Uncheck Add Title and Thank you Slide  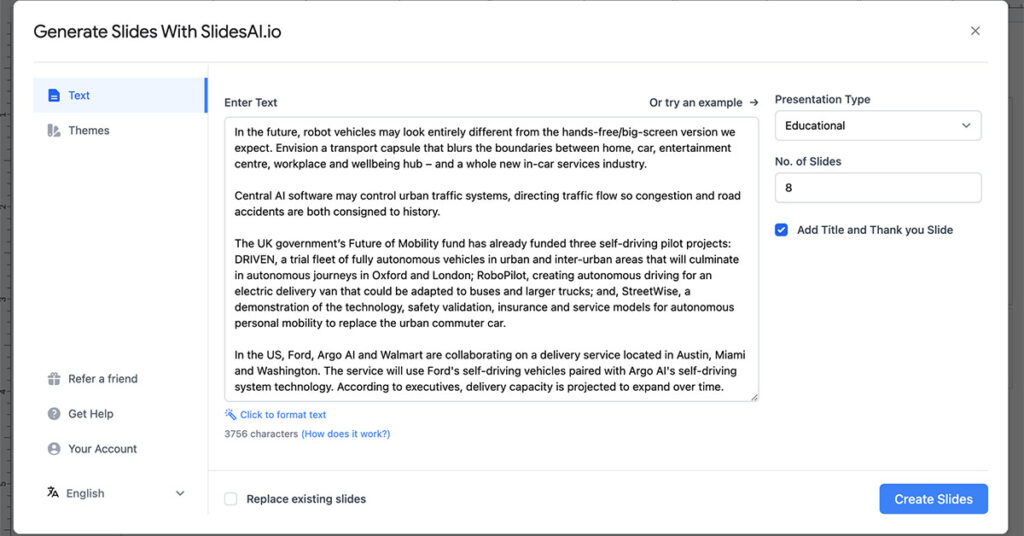coord(782,230)
